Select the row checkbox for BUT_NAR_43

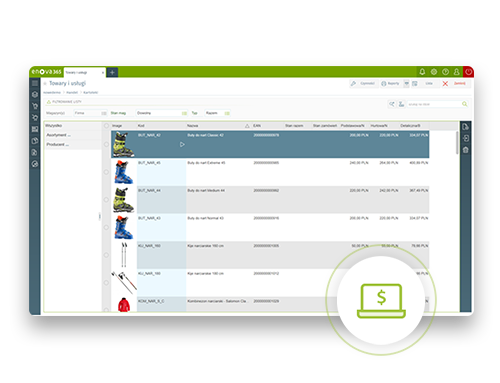click(x=106, y=227)
